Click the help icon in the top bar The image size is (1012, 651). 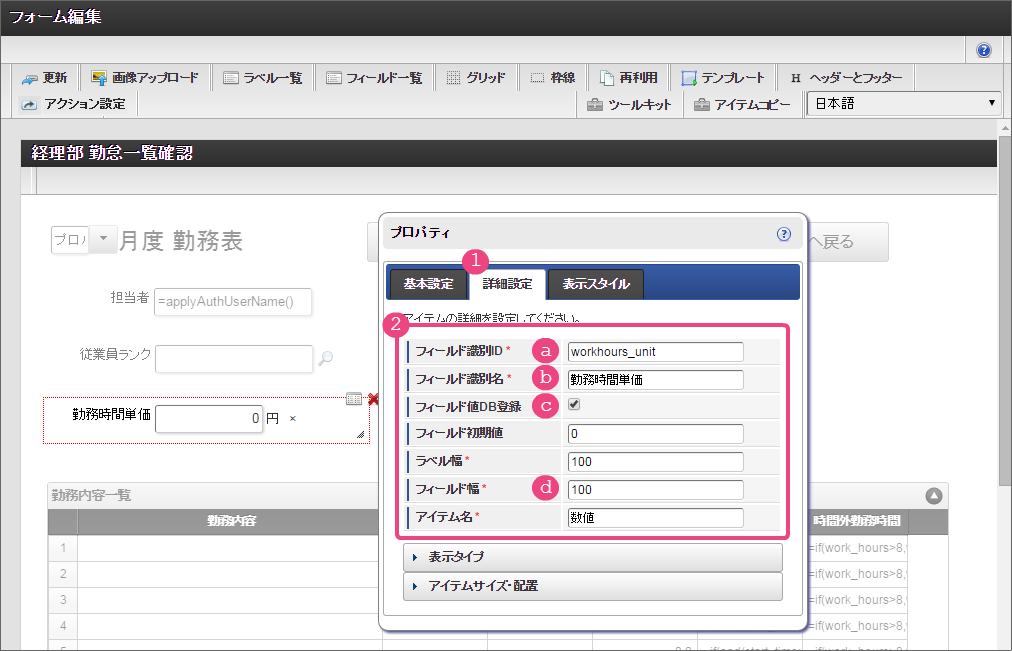click(x=984, y=50)
